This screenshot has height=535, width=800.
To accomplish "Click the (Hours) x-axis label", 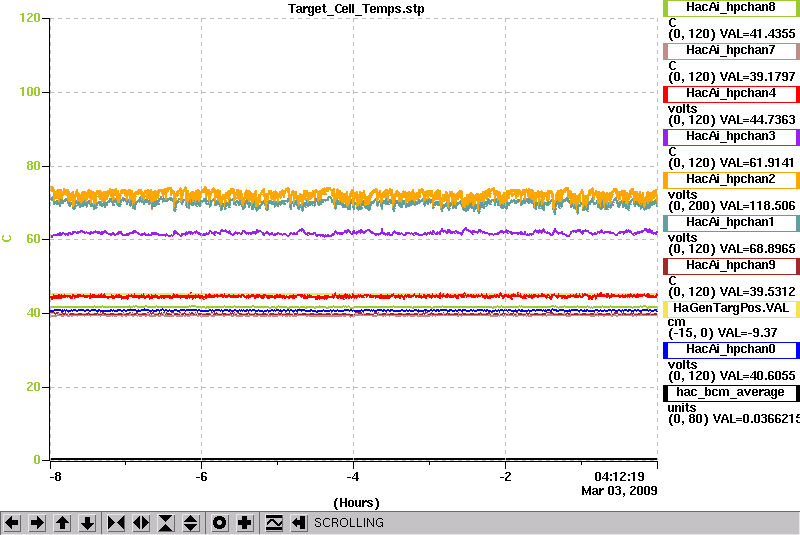I will (356, 503).
